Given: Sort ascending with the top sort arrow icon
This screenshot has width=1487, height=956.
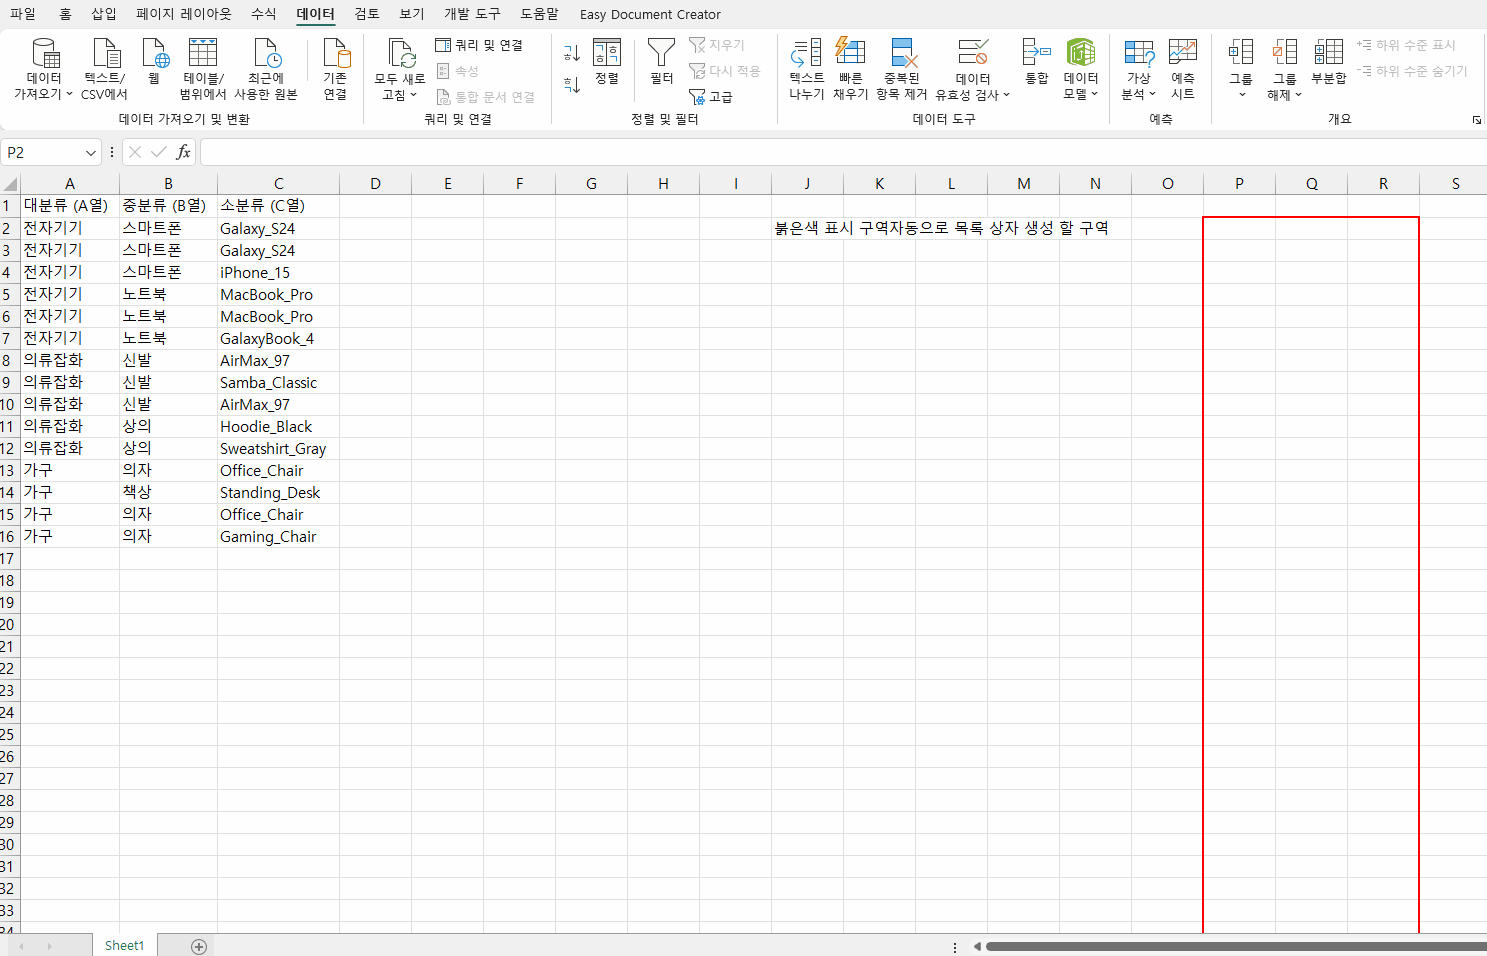Looking at the screenshot, I should [572, 53].
